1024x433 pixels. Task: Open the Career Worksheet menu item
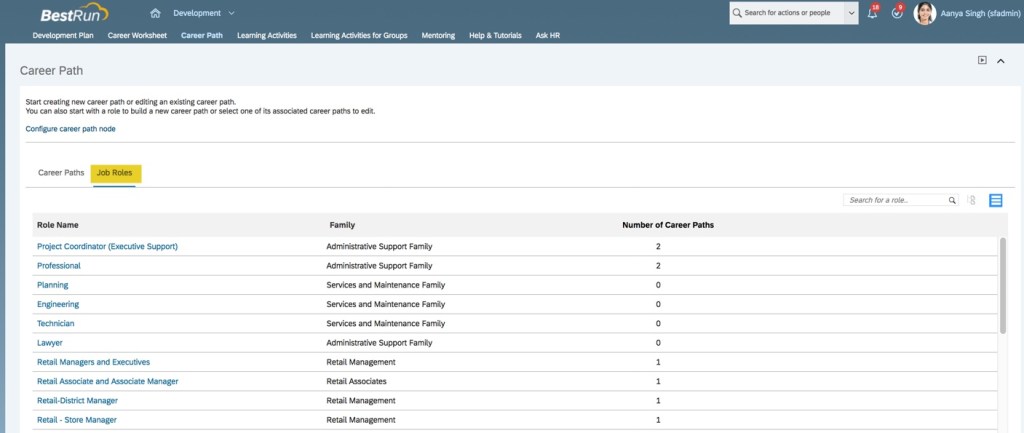tap(137, 35)
